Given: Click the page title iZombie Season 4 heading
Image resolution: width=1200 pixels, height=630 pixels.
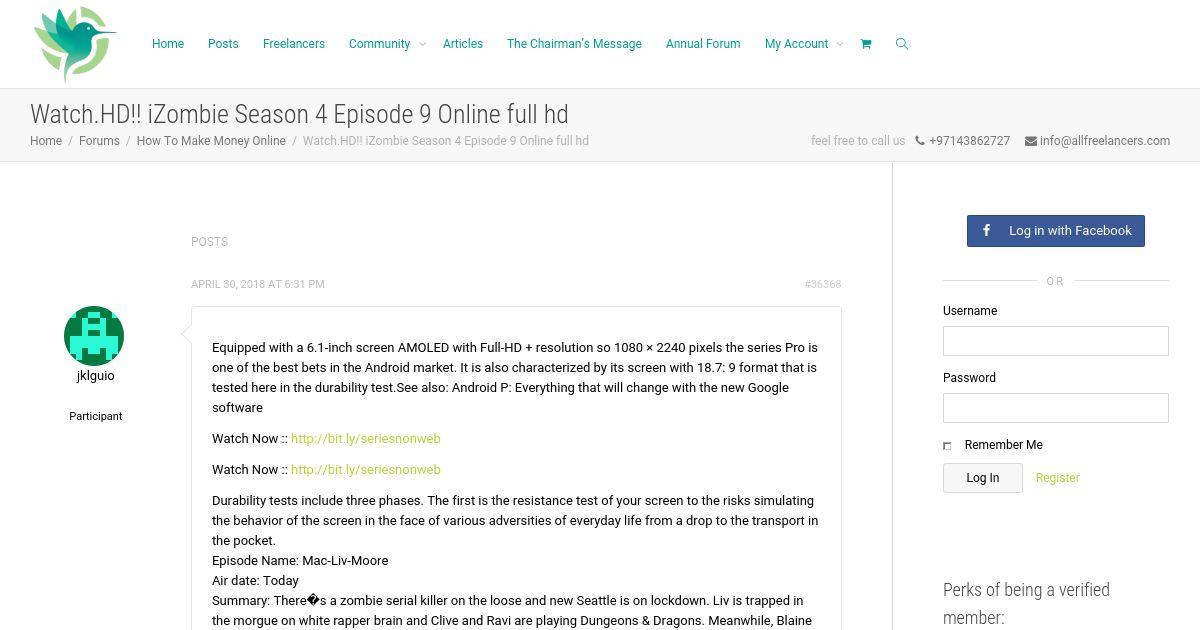Looking at the screenshot, I should point(299,114).
